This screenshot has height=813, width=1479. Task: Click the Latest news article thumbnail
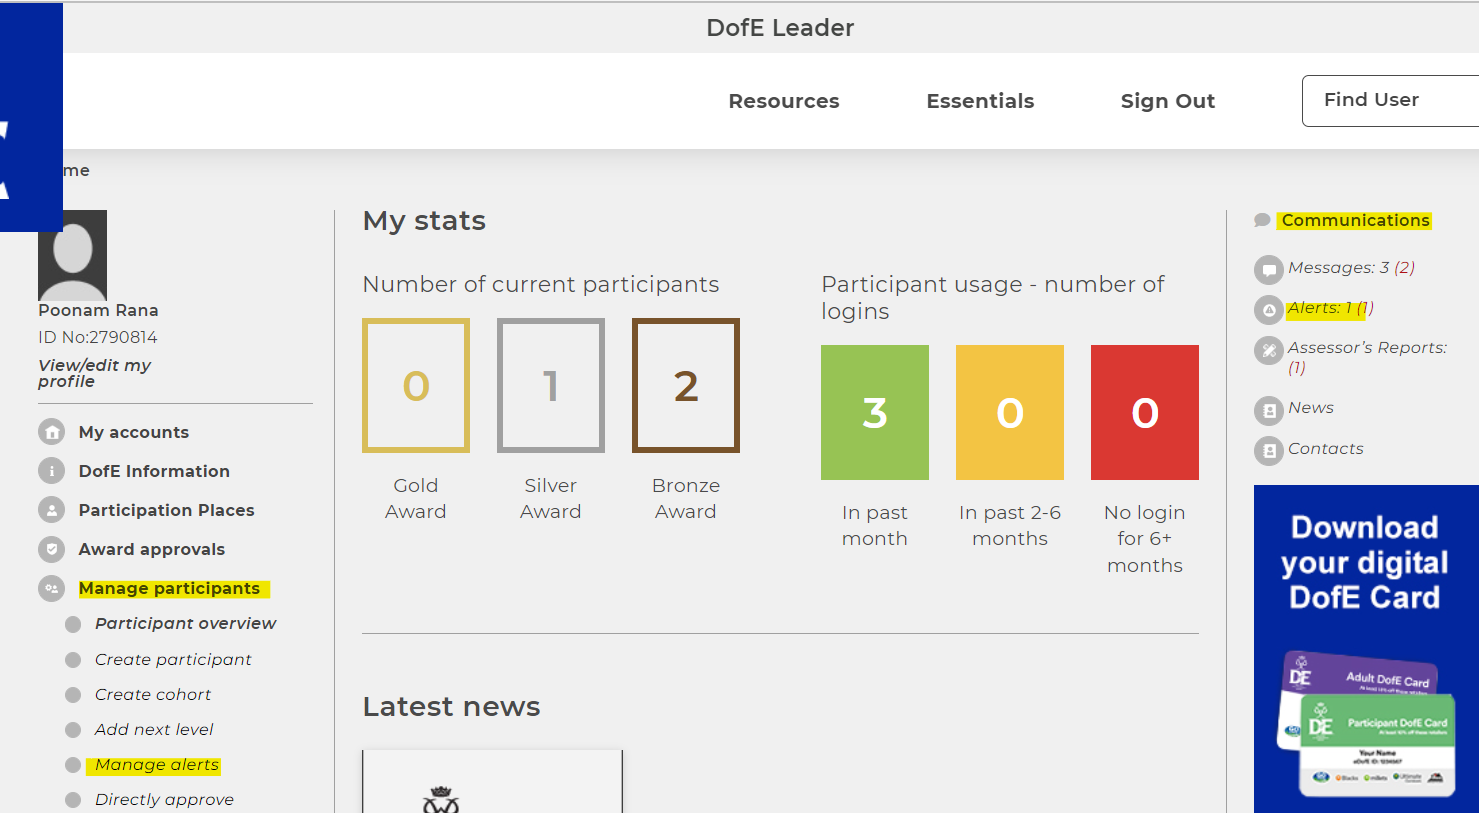492,782
